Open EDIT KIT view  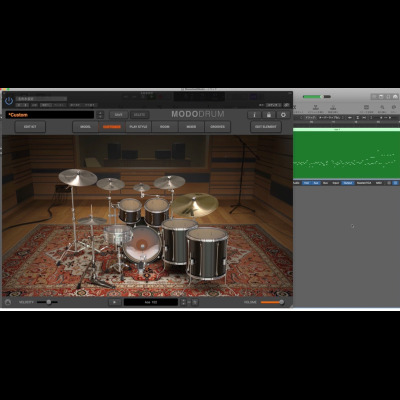tap(30, 127)
